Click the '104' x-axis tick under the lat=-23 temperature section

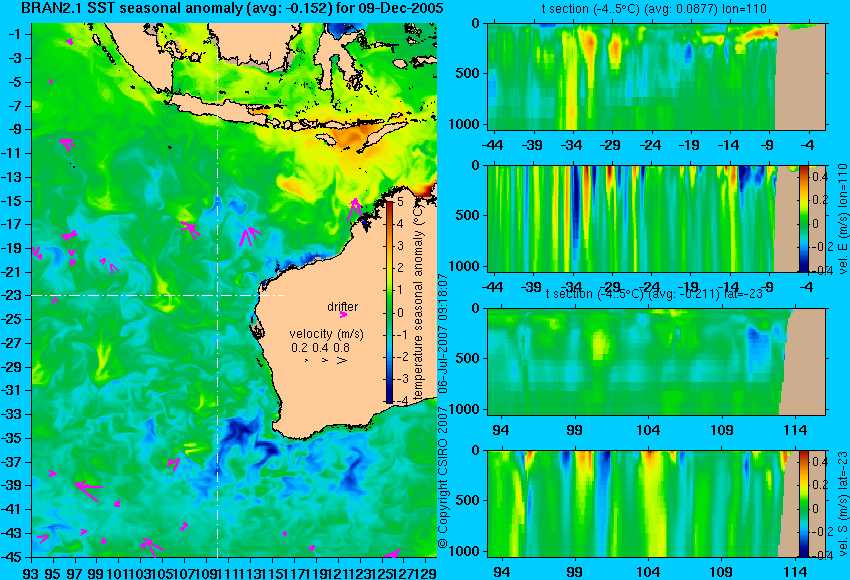coord(648,430)
